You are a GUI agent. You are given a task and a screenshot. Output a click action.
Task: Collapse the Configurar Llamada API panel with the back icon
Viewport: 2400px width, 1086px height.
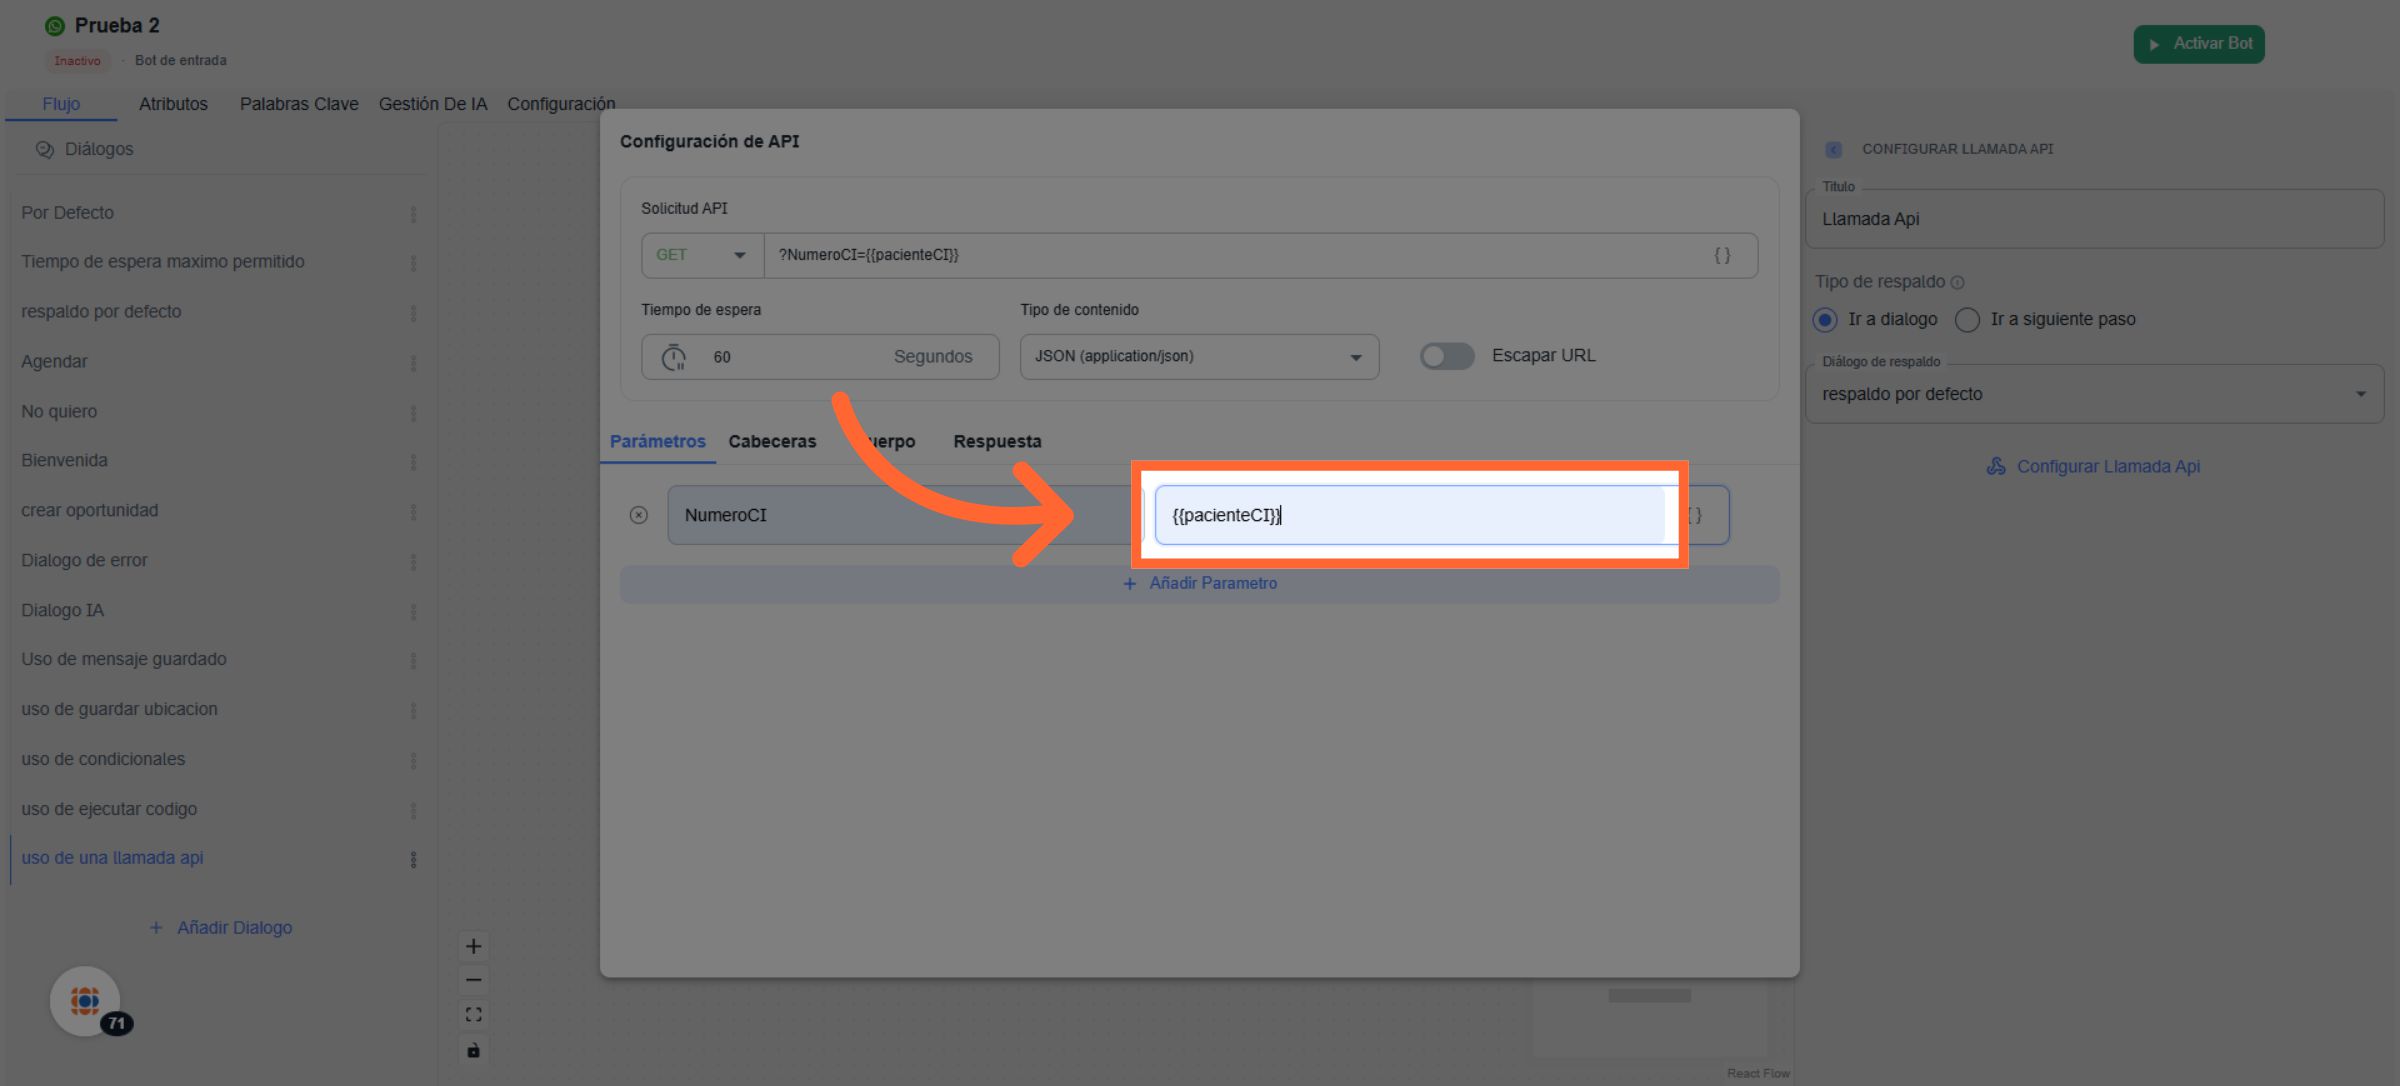pos(1833,149)
